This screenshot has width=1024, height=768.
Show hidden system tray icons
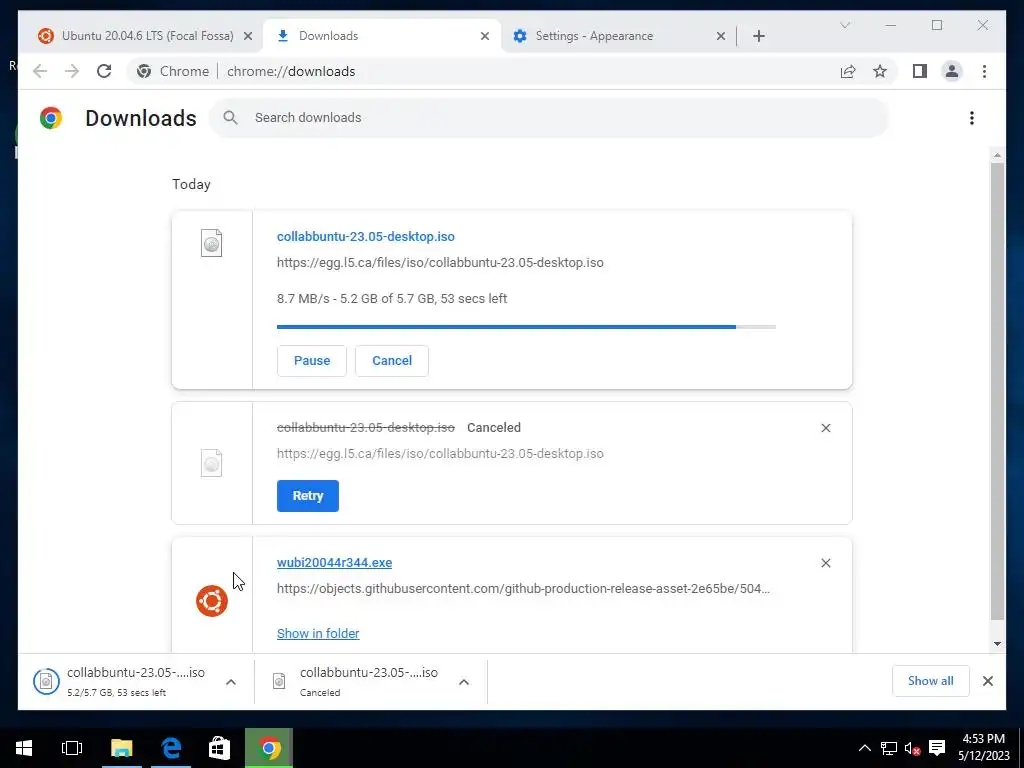click(x=864, y=748)
